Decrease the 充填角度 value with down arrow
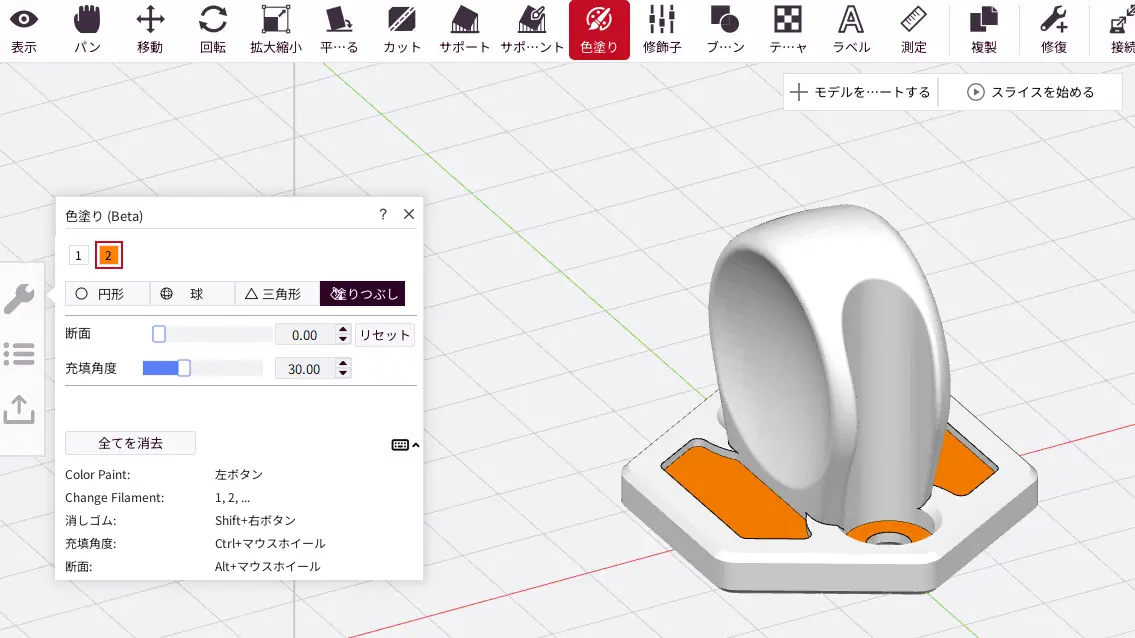 pos(344,374)
